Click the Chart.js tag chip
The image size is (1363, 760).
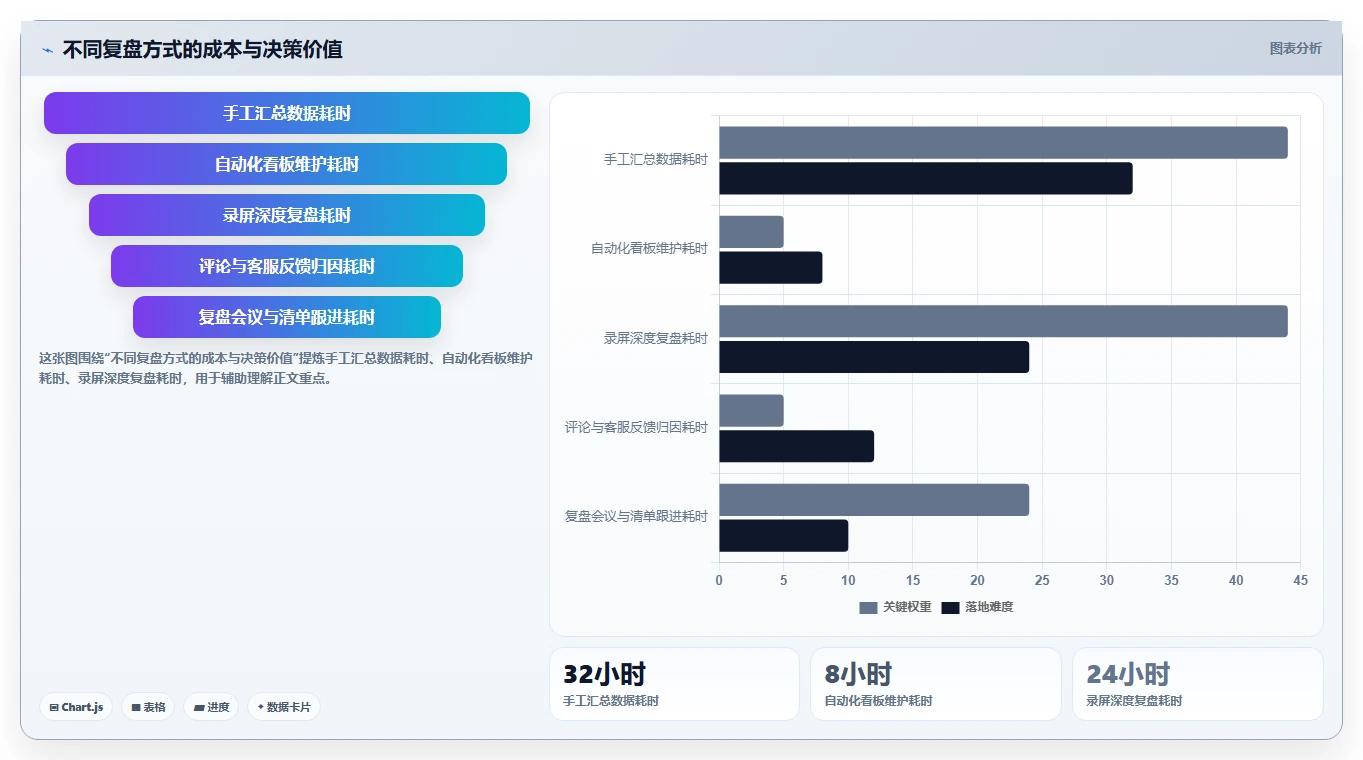[x=76, y=707]
